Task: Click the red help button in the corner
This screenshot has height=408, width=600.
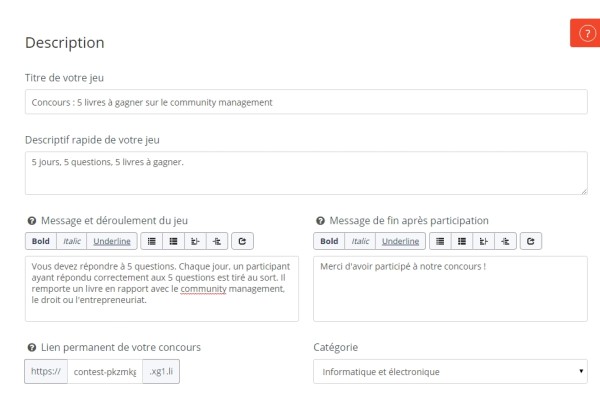Action: click(586, 33)
